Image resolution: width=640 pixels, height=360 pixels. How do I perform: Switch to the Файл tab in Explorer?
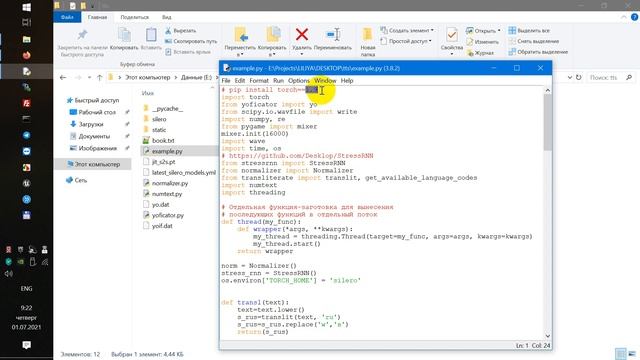click(67, 17)
